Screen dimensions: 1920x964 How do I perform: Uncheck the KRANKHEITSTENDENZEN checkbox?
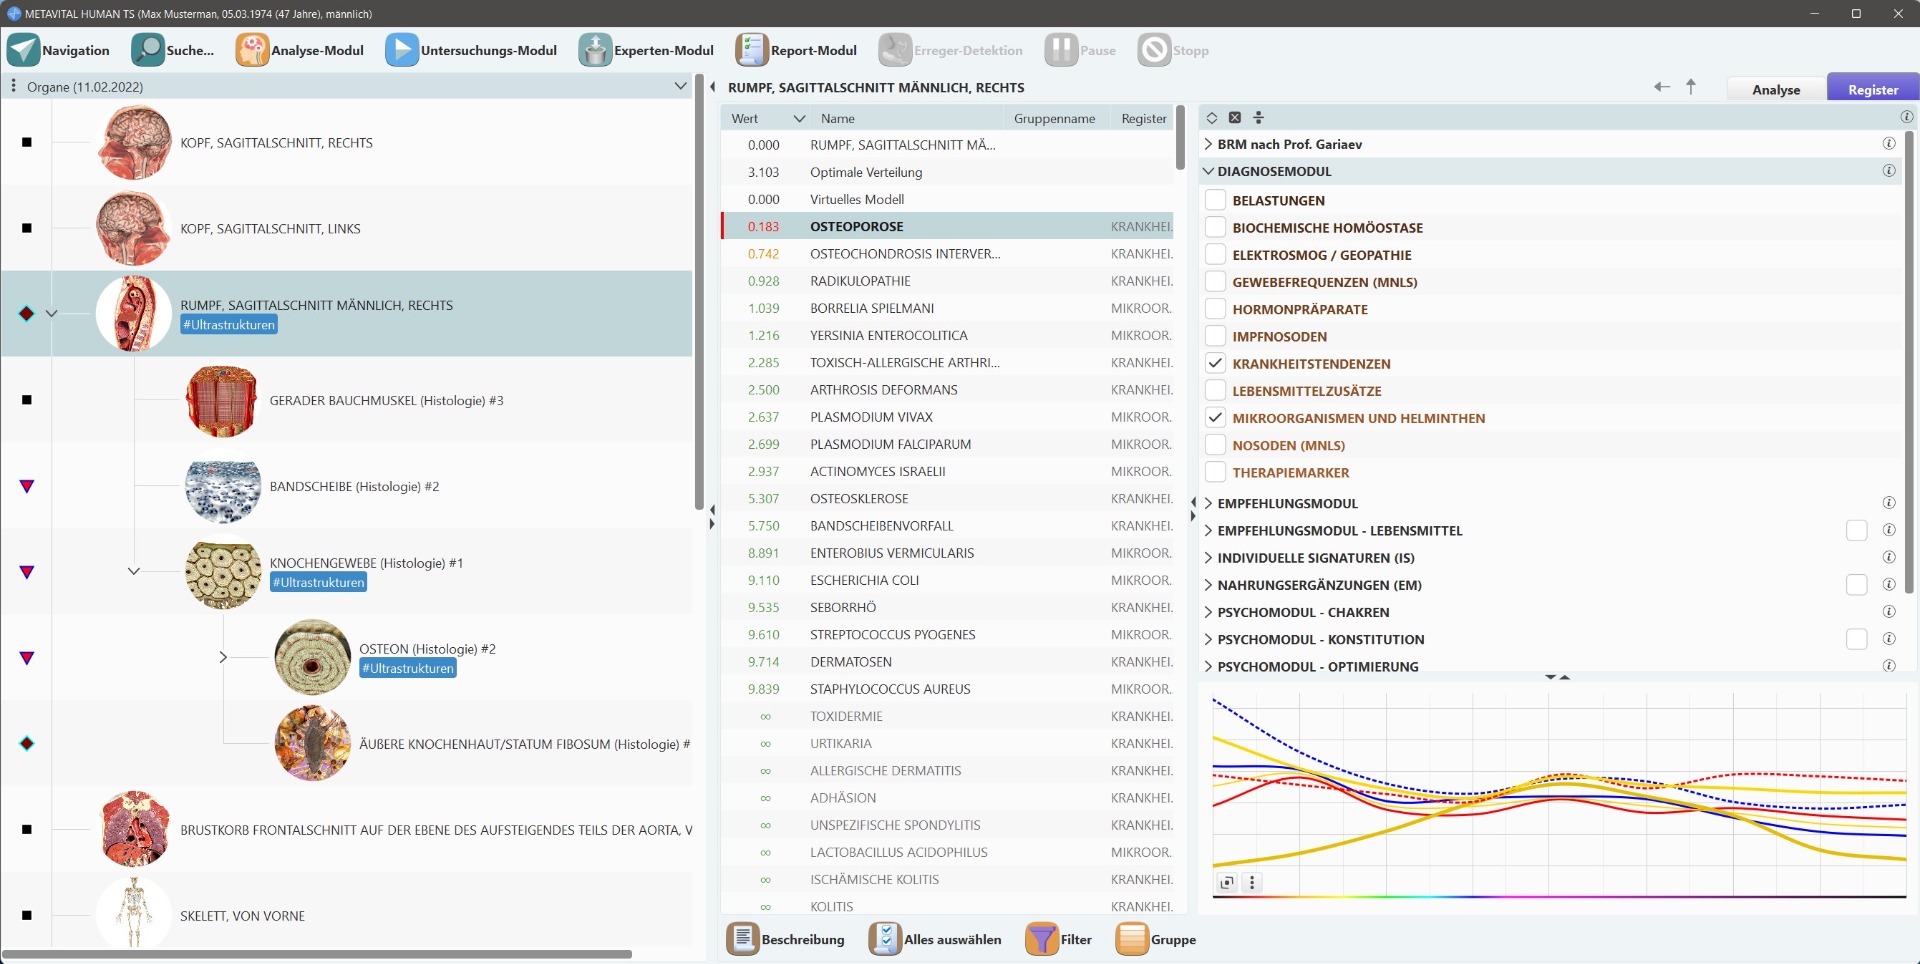point(1215,363)
